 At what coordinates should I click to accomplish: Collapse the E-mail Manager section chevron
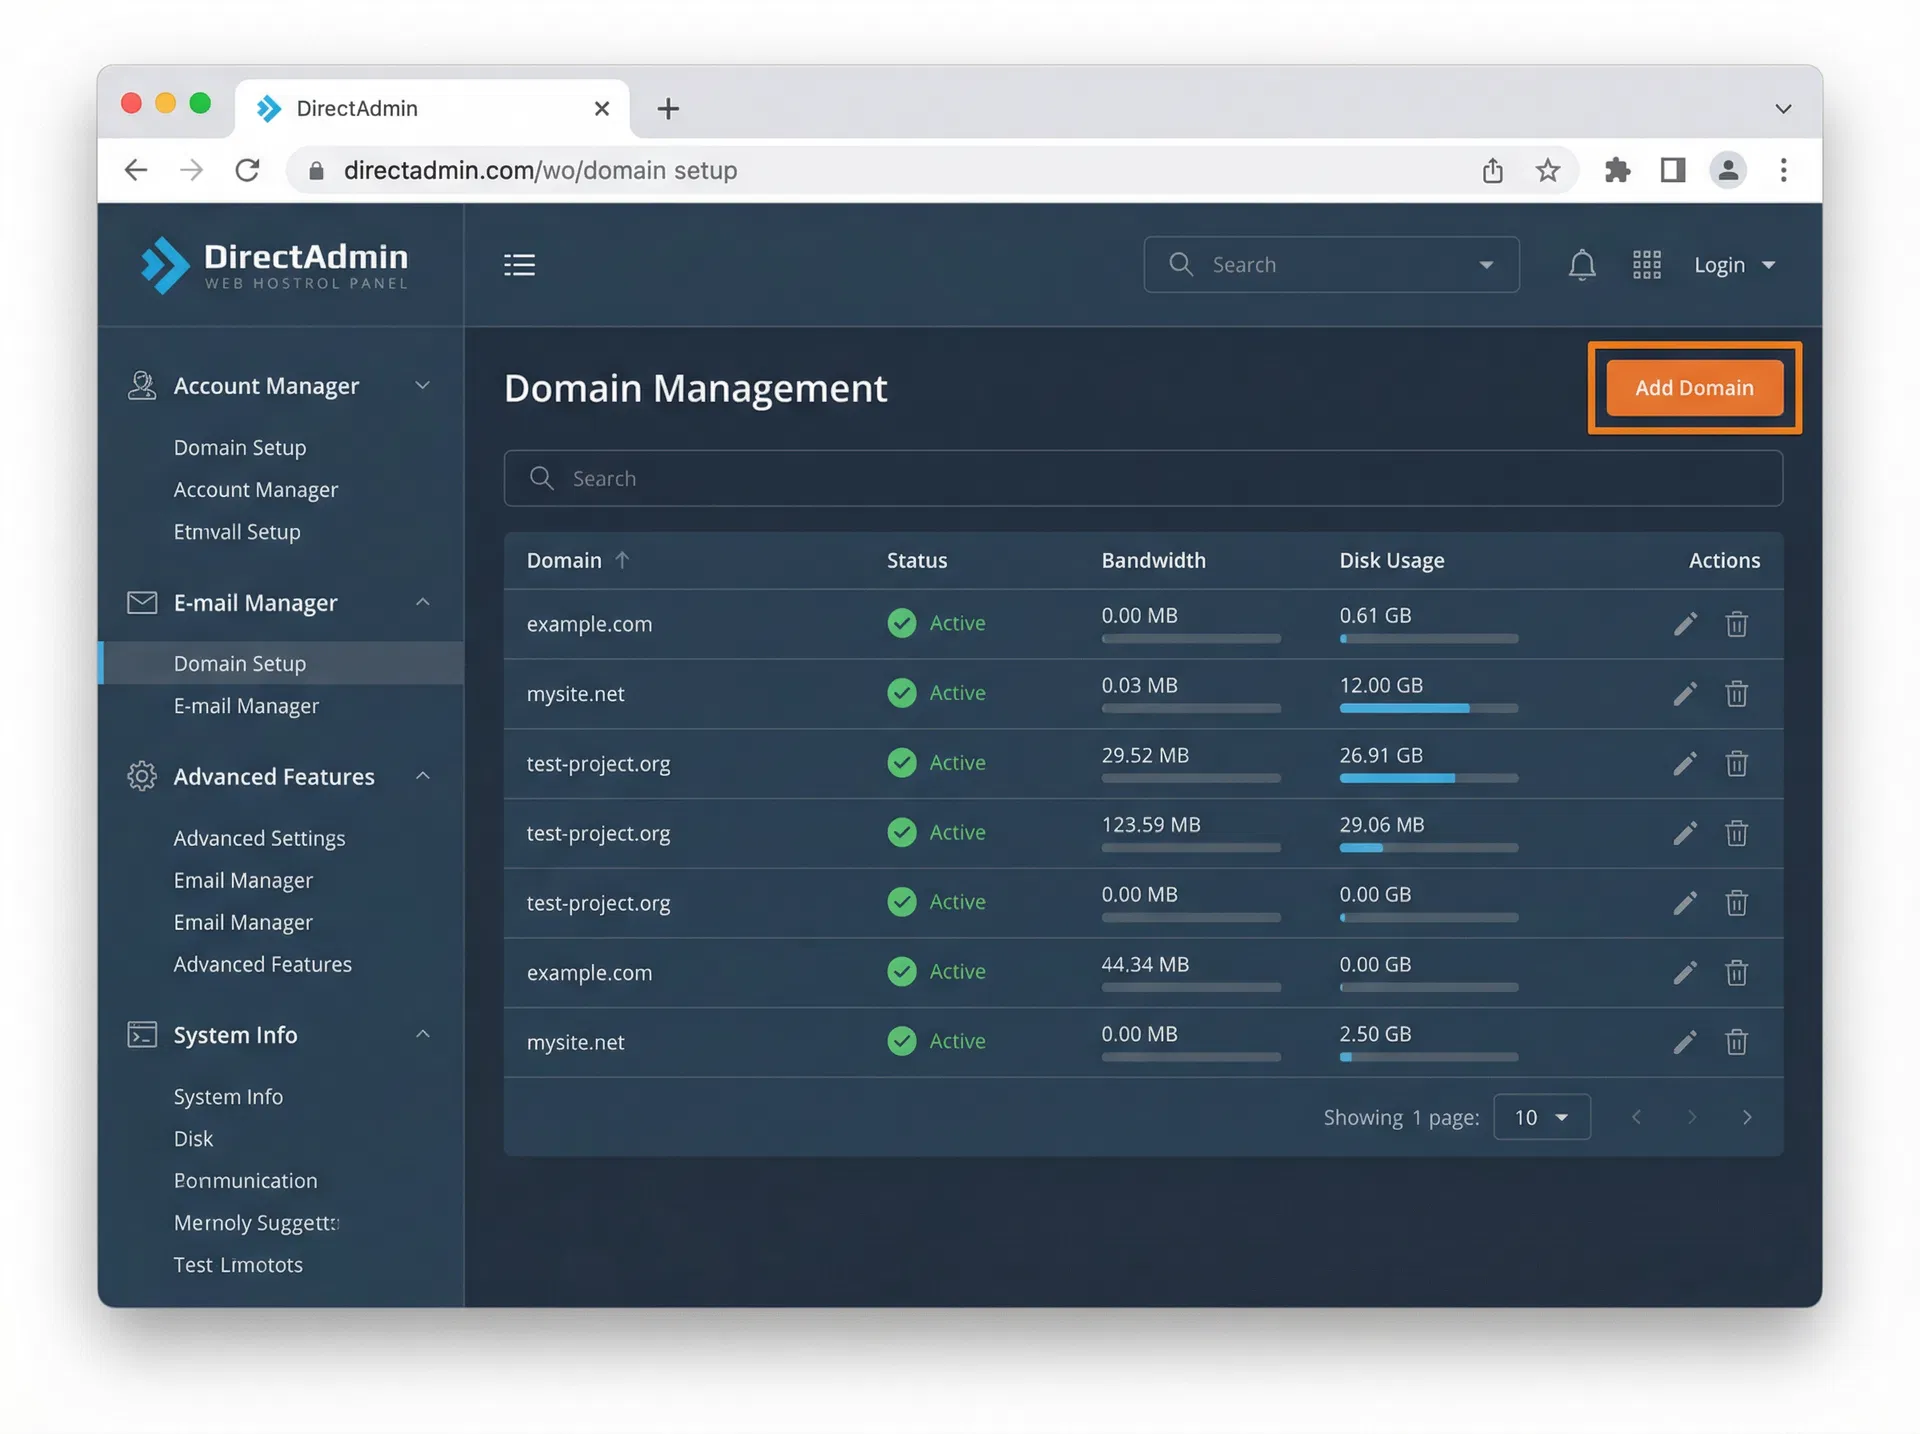[423, 602]
